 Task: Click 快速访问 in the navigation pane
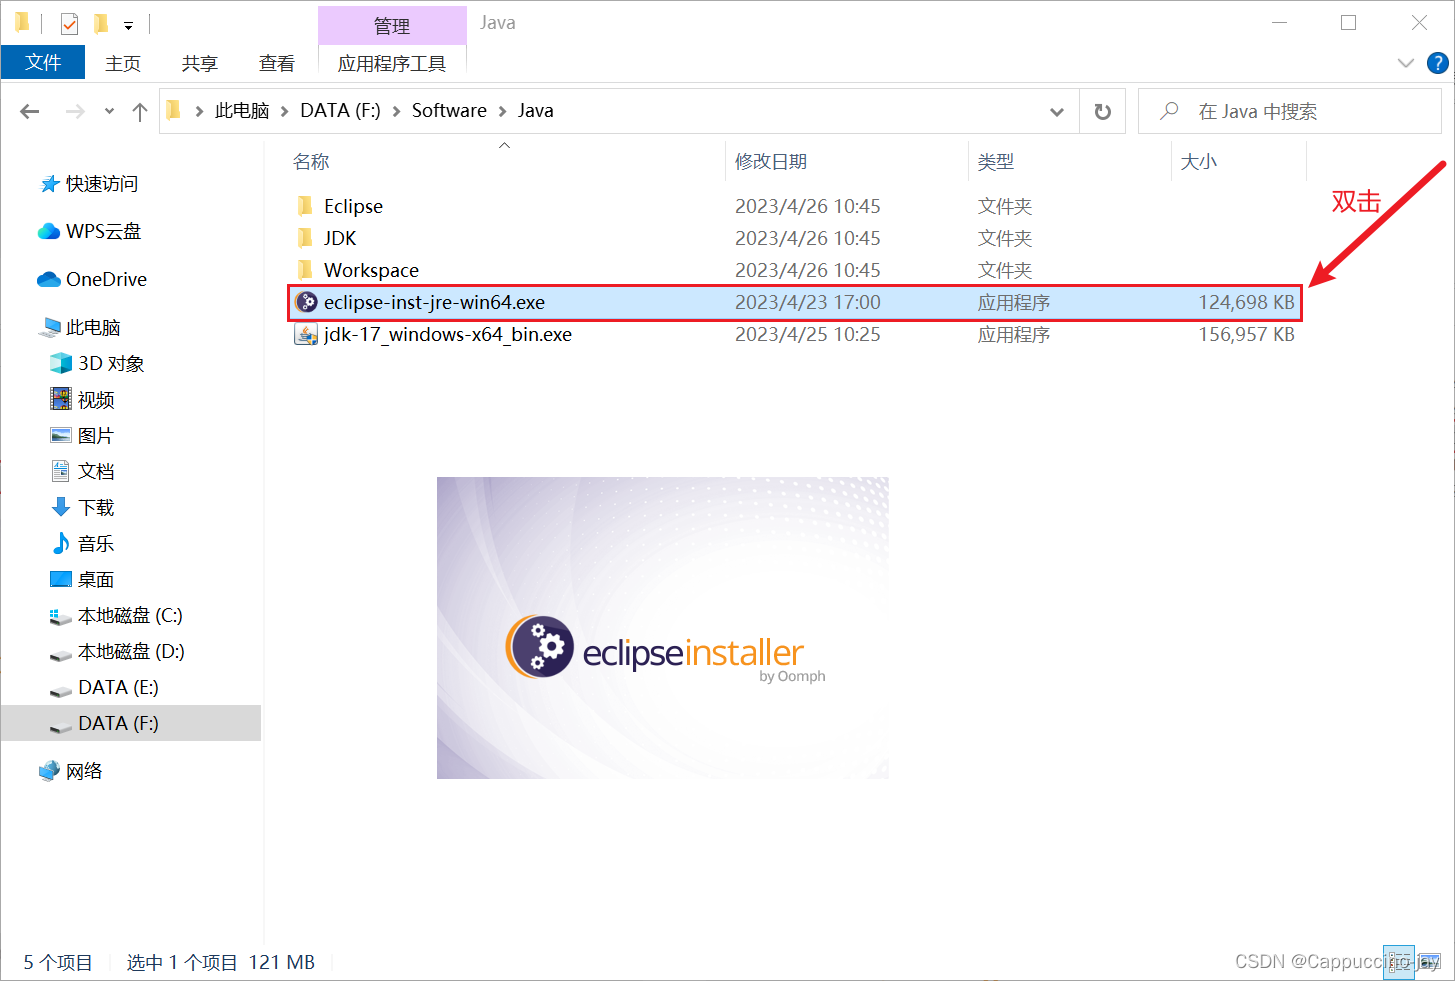click(x=102, y=184)
